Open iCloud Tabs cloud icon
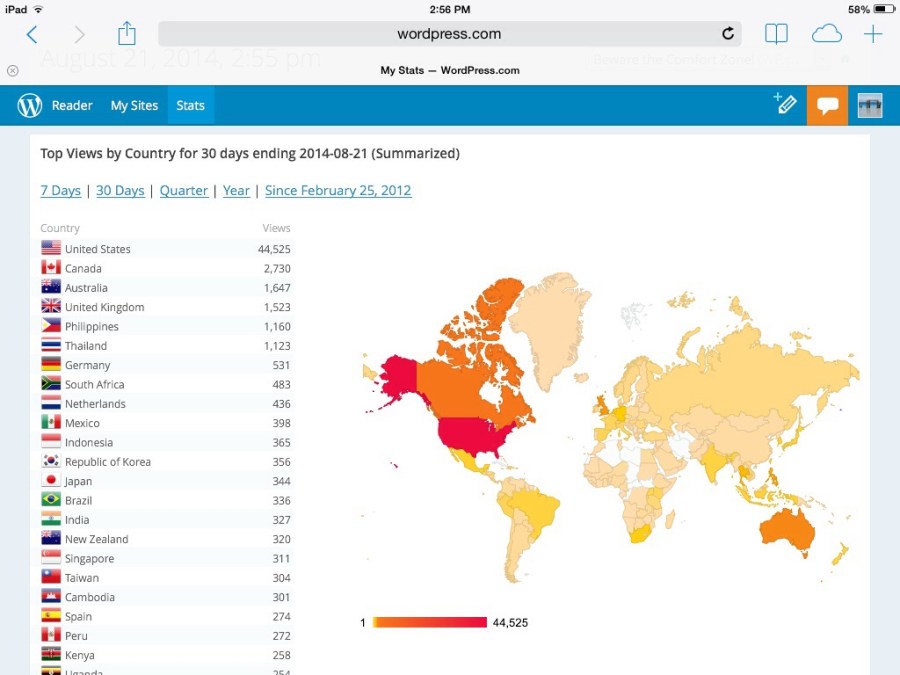Image resolution: width=900 pixels, height=675 pixels. (x=826, y=34)
